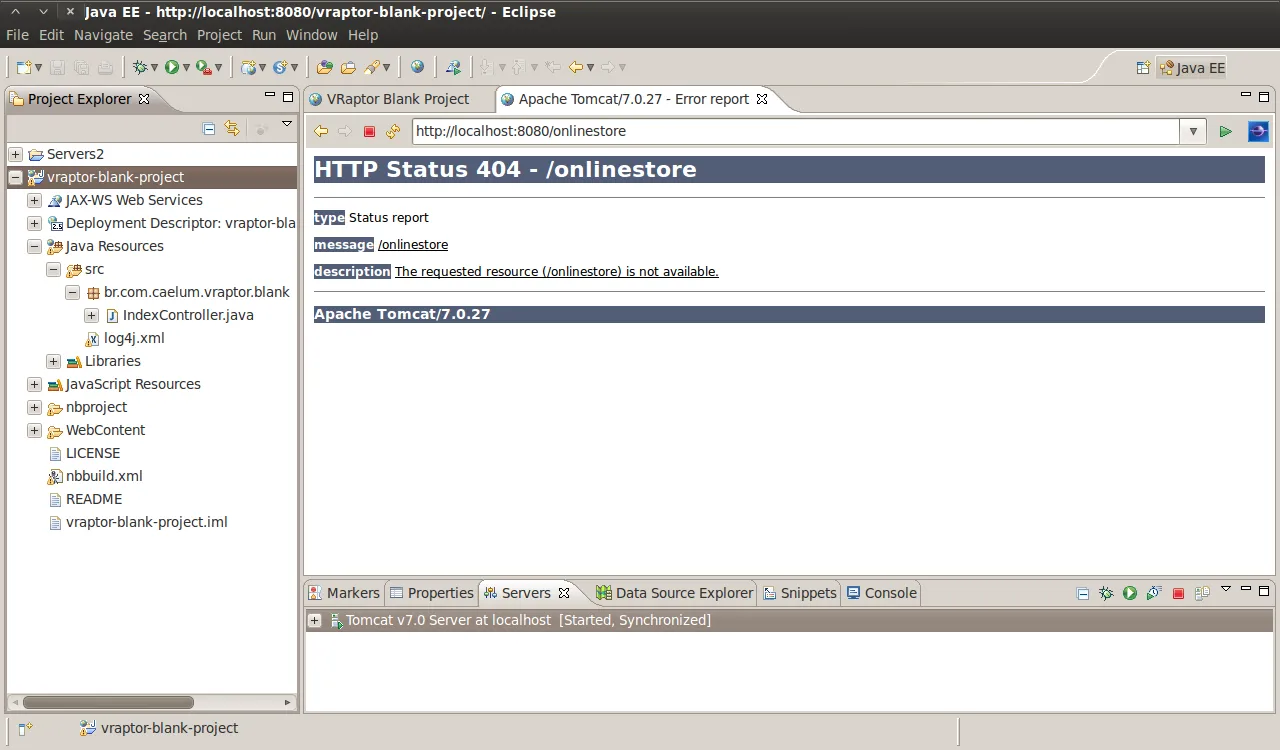Expand JAX-WS Web Services node

[34, 200]
